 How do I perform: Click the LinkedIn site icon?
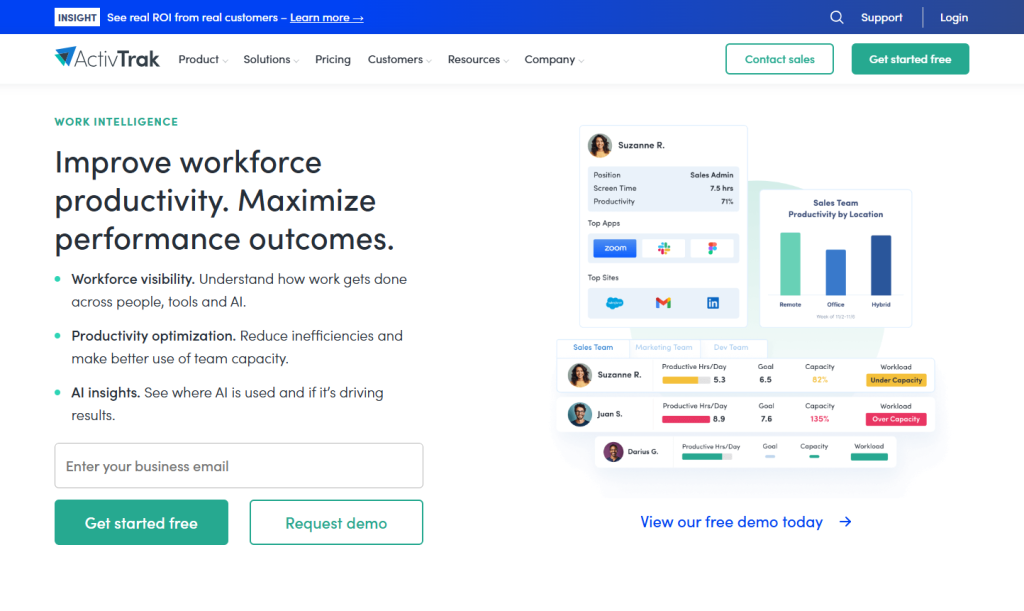tap(713, 303)
